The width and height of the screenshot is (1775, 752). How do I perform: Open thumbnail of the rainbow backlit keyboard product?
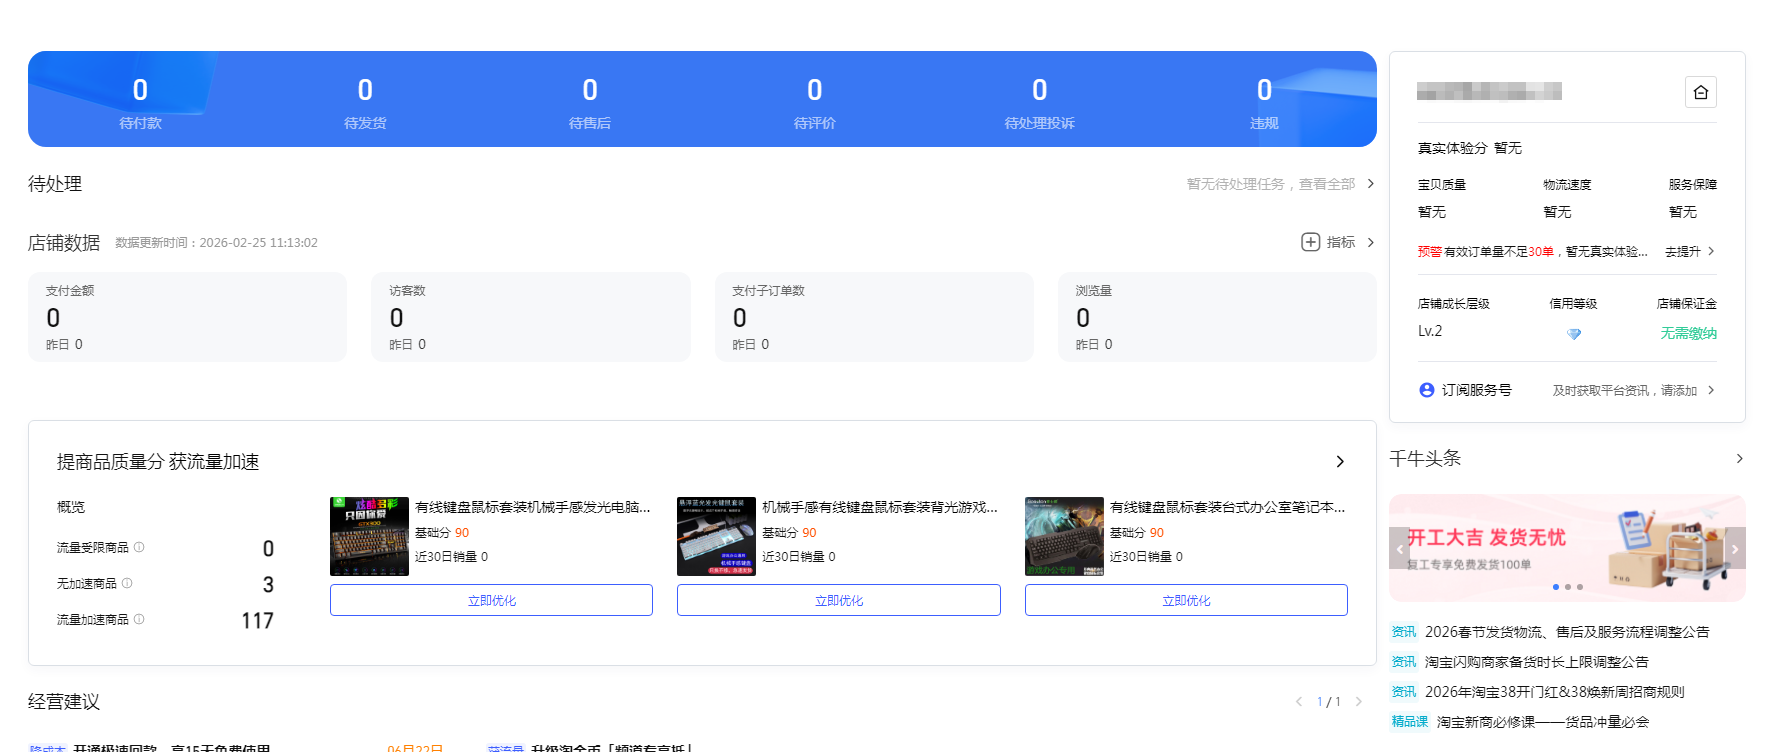pos(369,536)
